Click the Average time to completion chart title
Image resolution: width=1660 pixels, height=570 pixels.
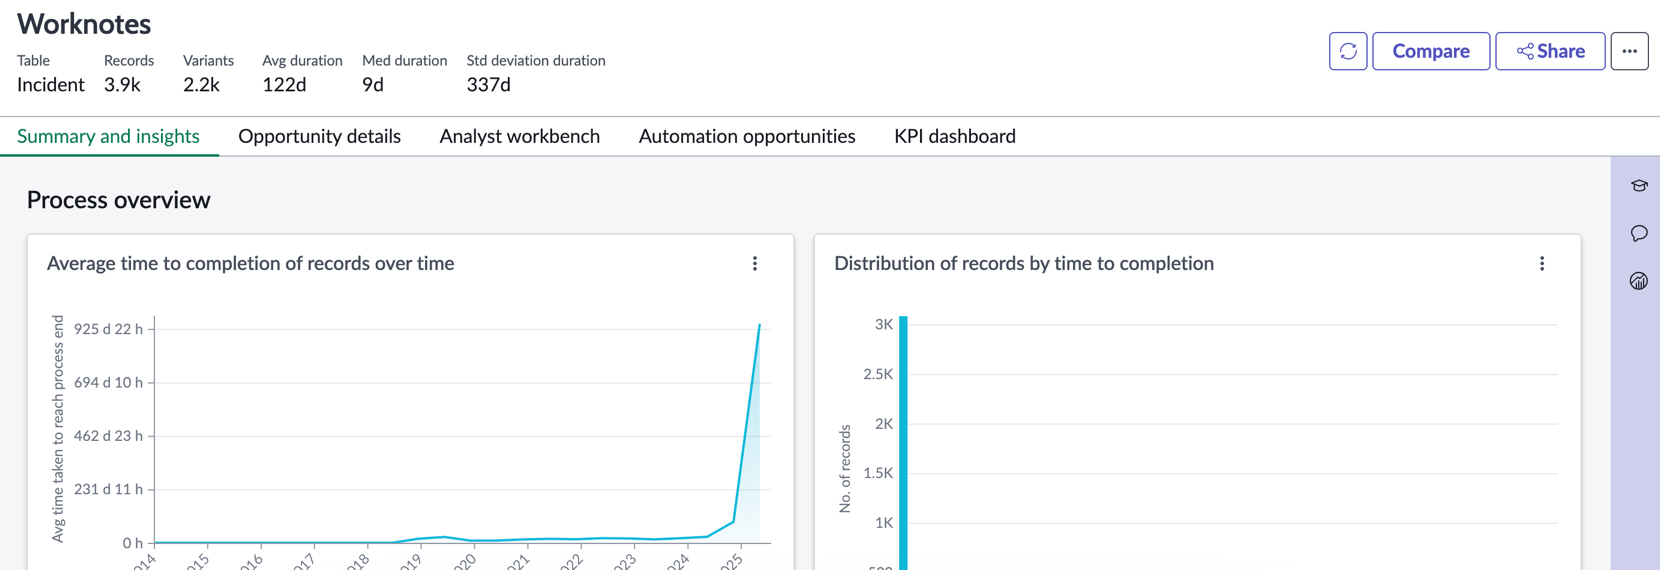250,263
